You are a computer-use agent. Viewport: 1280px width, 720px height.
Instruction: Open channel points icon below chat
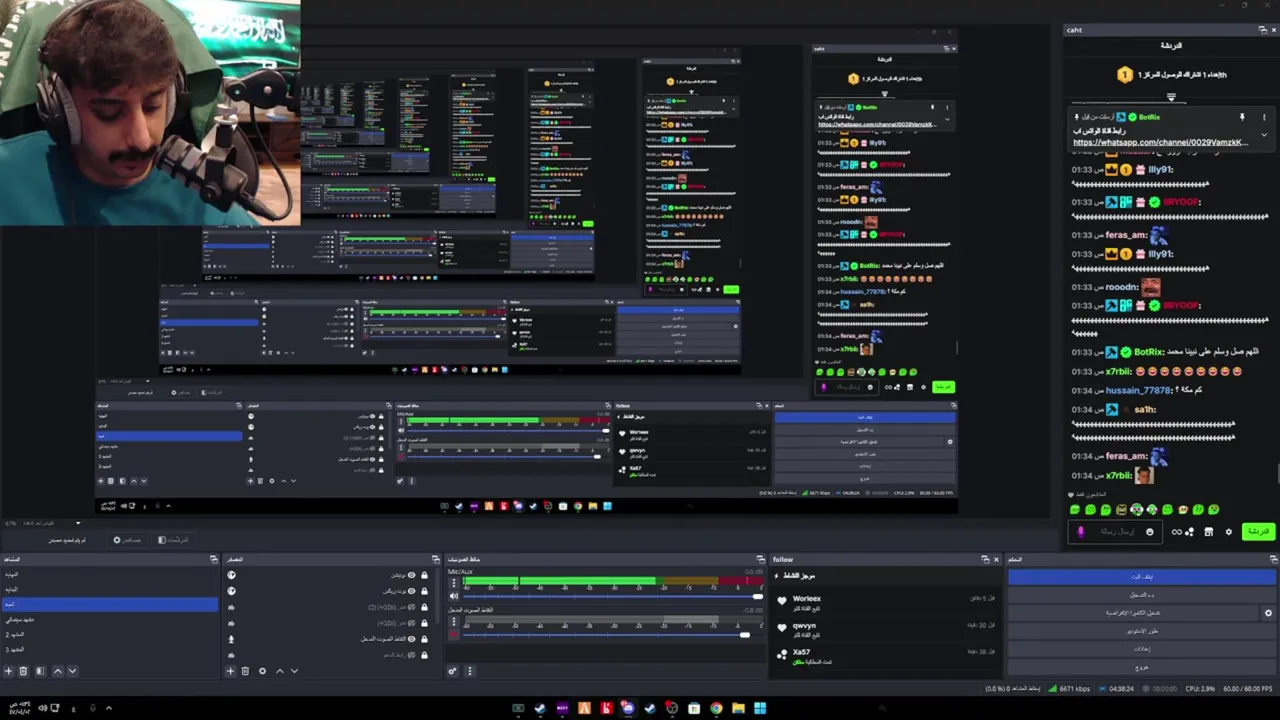point(1189,531)
